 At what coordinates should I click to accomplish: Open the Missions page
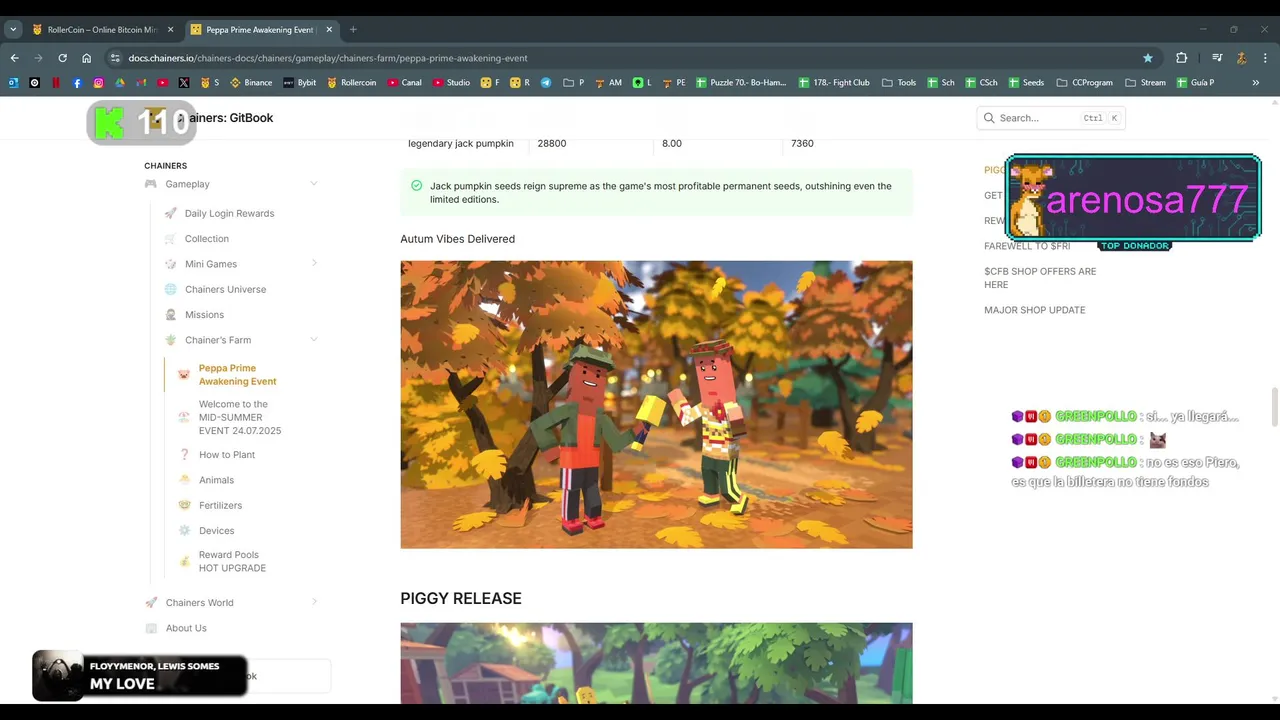pyautogui.click(x=204, y=315)
